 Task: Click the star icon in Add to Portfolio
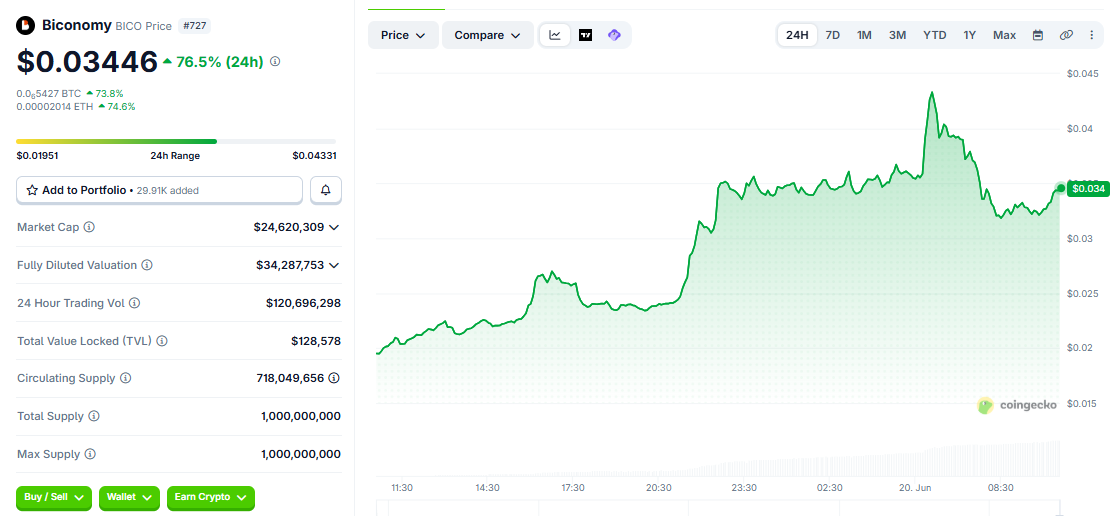pos(32,190)
